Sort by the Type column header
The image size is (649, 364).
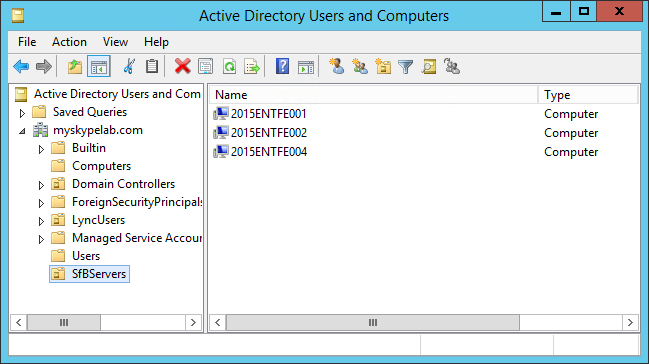click(588, 95)
